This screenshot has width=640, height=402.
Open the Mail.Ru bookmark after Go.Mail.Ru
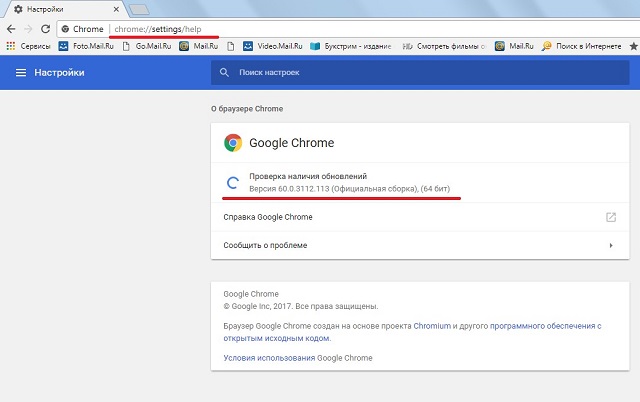tap(199, 46)
